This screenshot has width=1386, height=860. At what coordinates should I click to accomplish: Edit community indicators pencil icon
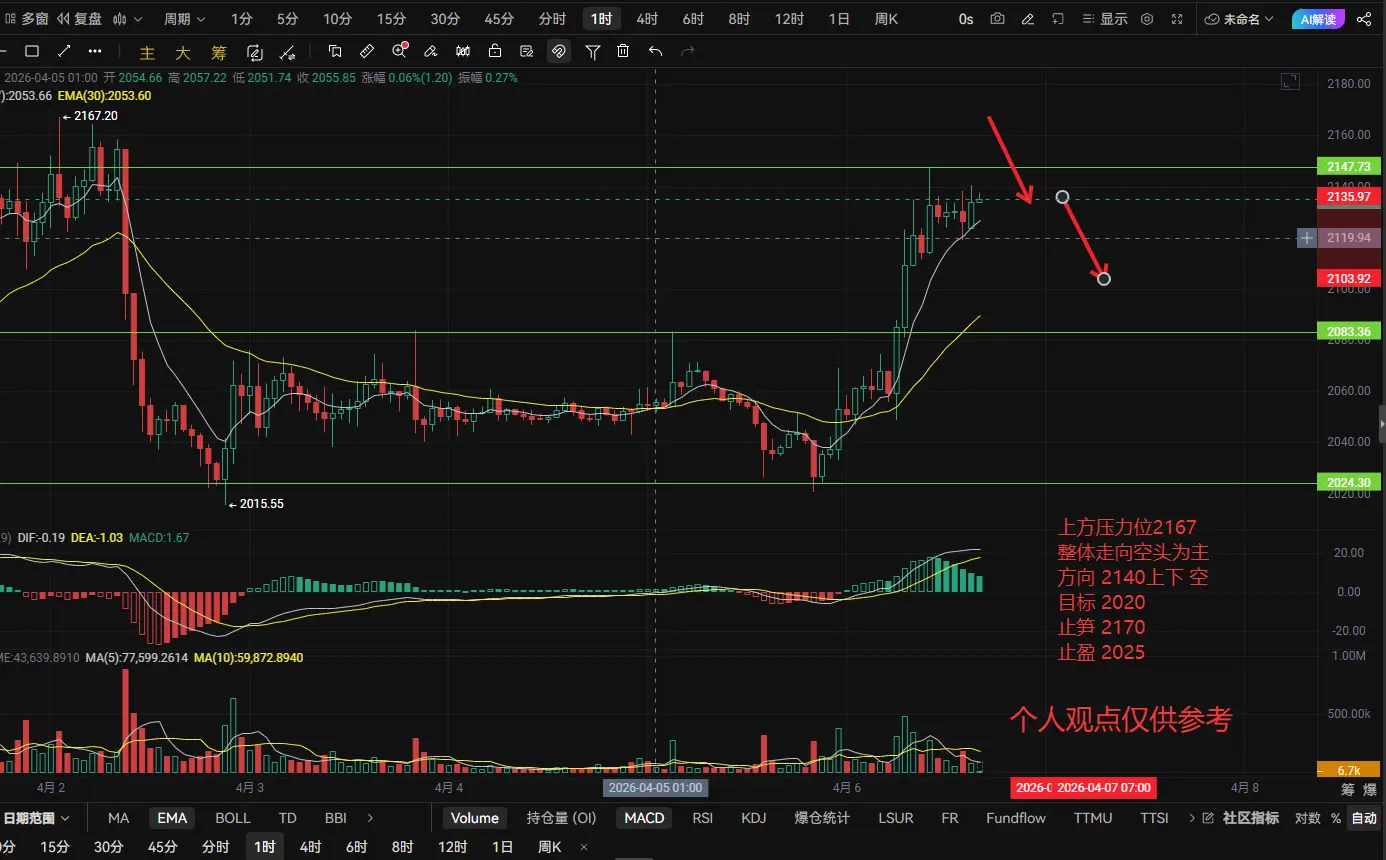click(x=1208, y=818)
